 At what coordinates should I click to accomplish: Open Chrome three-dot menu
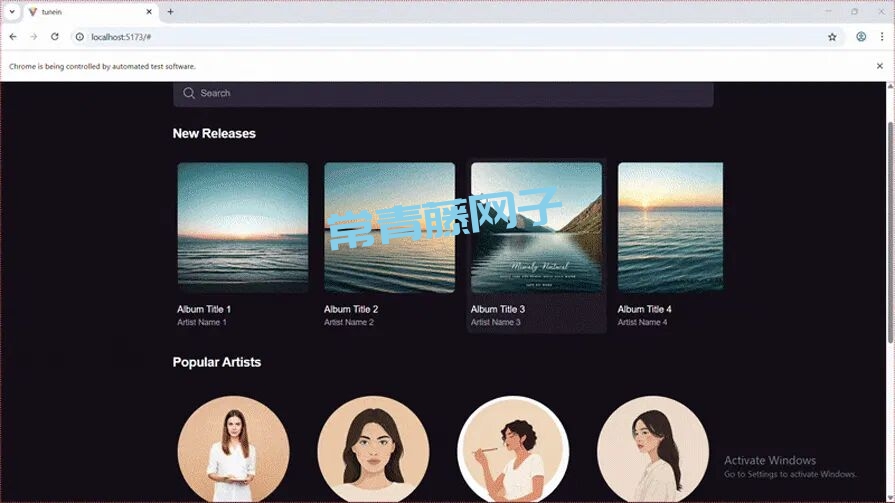pyautogui.click(x=882, y=37)
